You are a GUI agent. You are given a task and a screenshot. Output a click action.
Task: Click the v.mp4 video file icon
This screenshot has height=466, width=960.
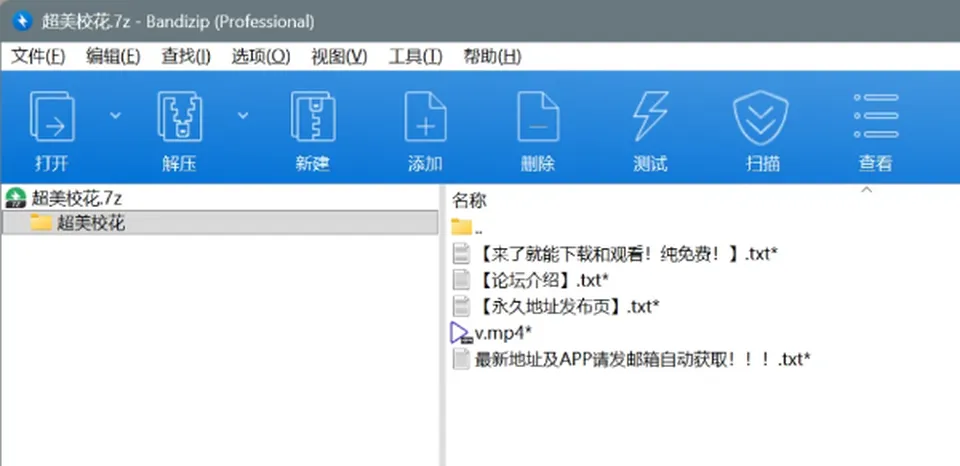tap(461, 333)
